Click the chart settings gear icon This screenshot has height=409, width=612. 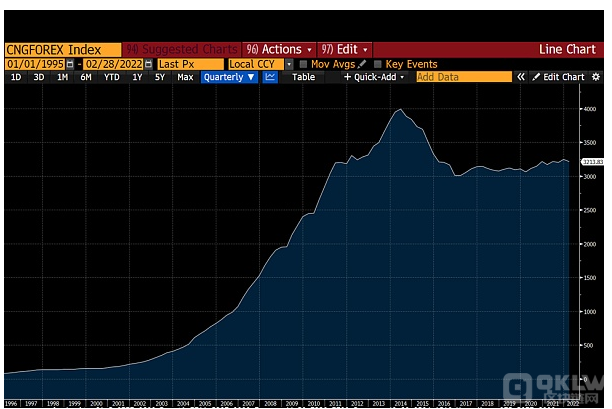[x=597, y=77]
